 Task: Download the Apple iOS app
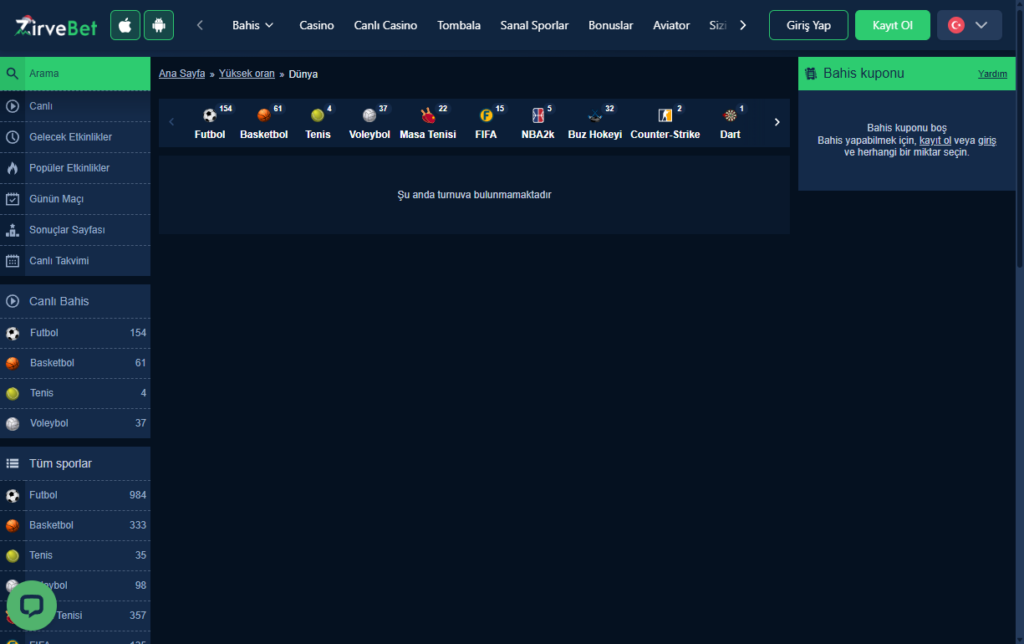pos(125,25)
